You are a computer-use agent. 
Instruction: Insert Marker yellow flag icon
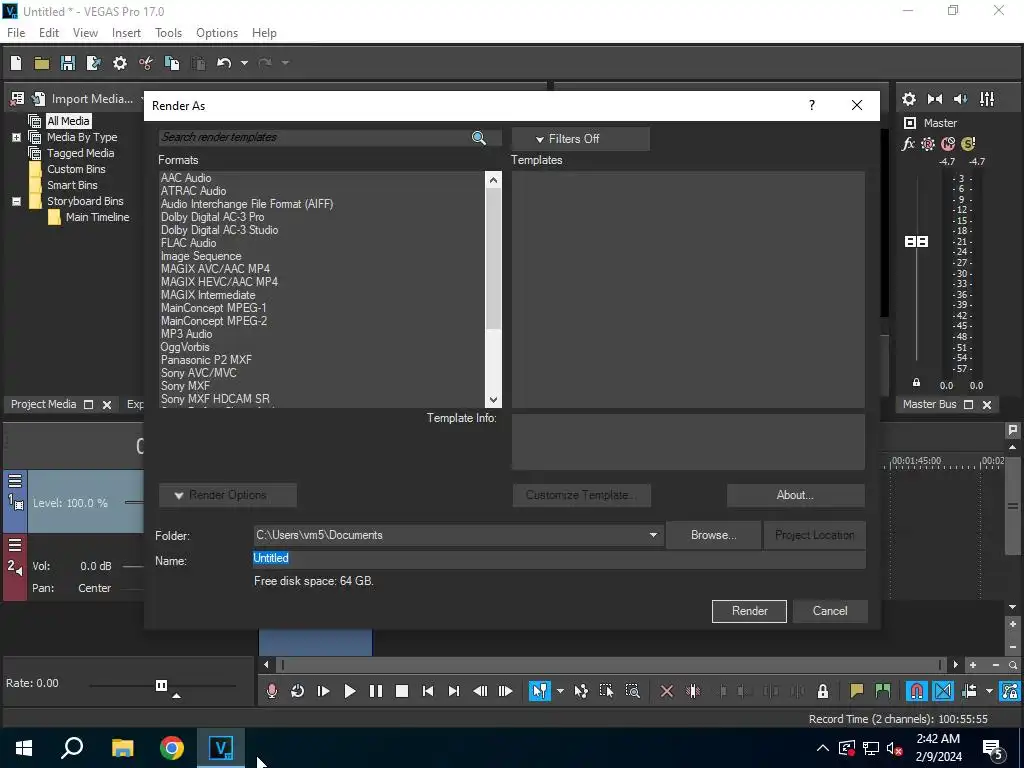(856, 691)
